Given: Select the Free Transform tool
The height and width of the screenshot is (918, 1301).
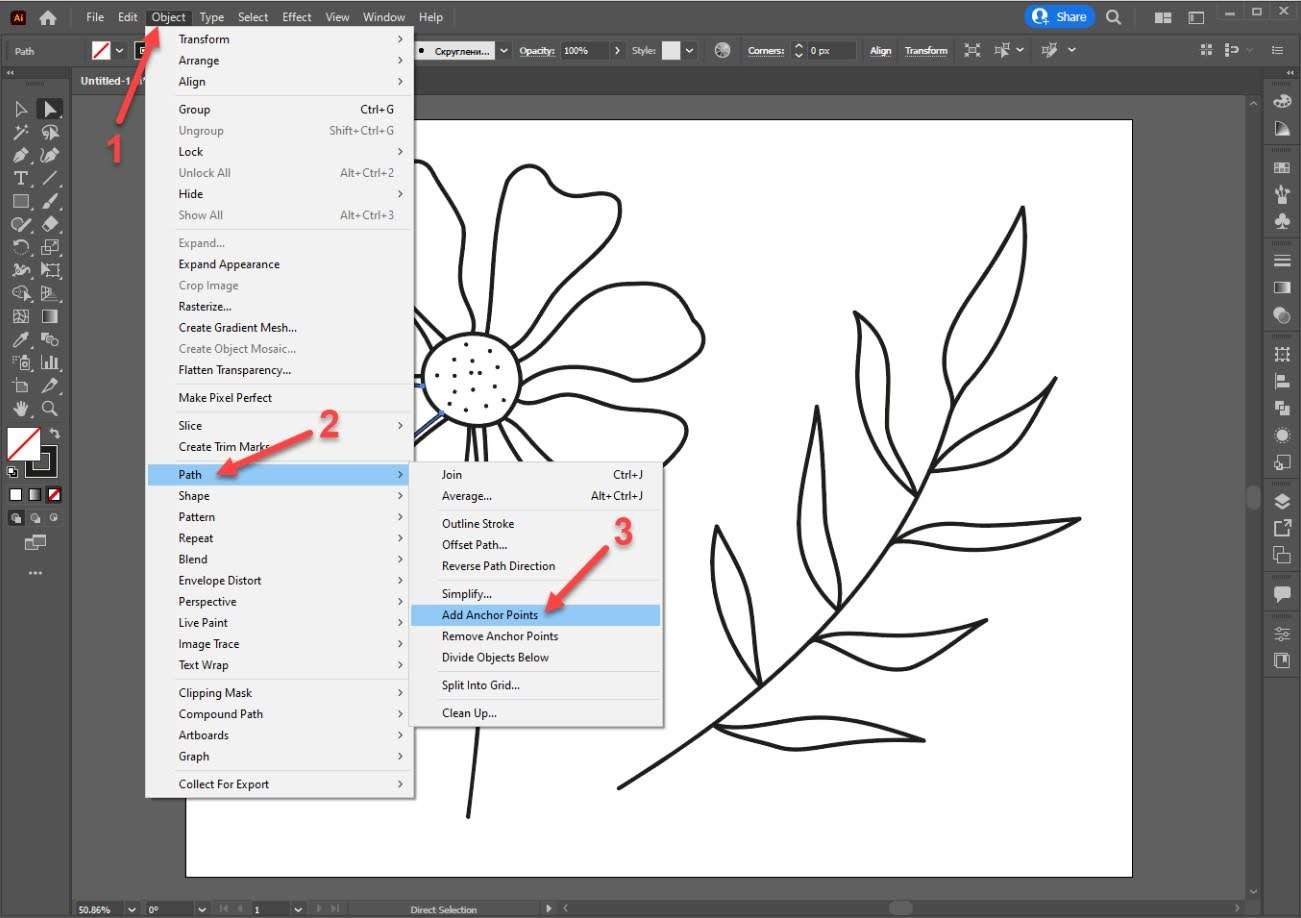Looking at the screenshot, I should 49,270.
